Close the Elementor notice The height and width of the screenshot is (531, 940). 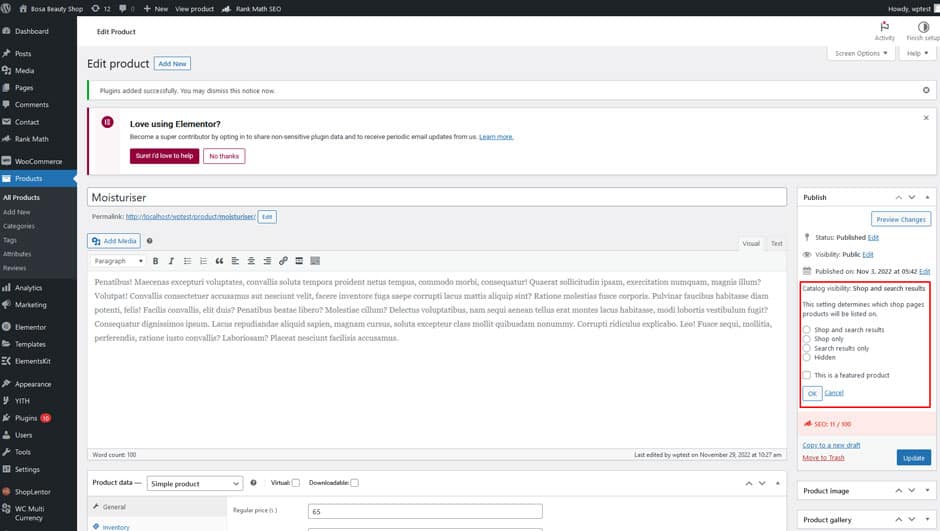pyautogui.click(x=926, y=118)
